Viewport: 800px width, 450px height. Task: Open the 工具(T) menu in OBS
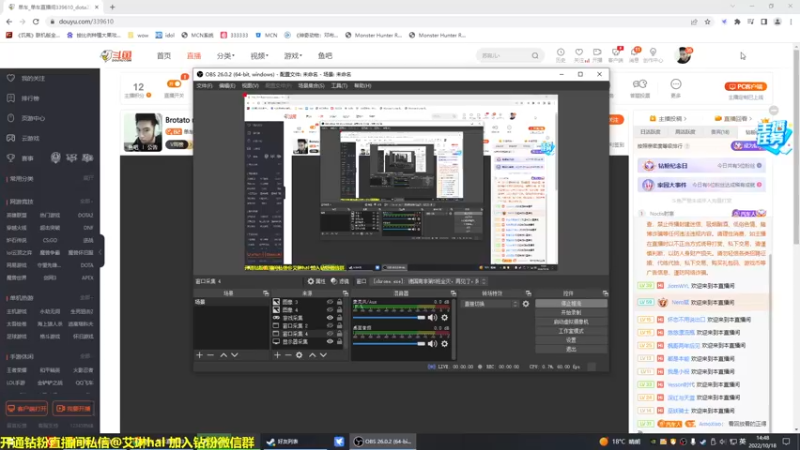pyautogui.click(x=339, y=86)
